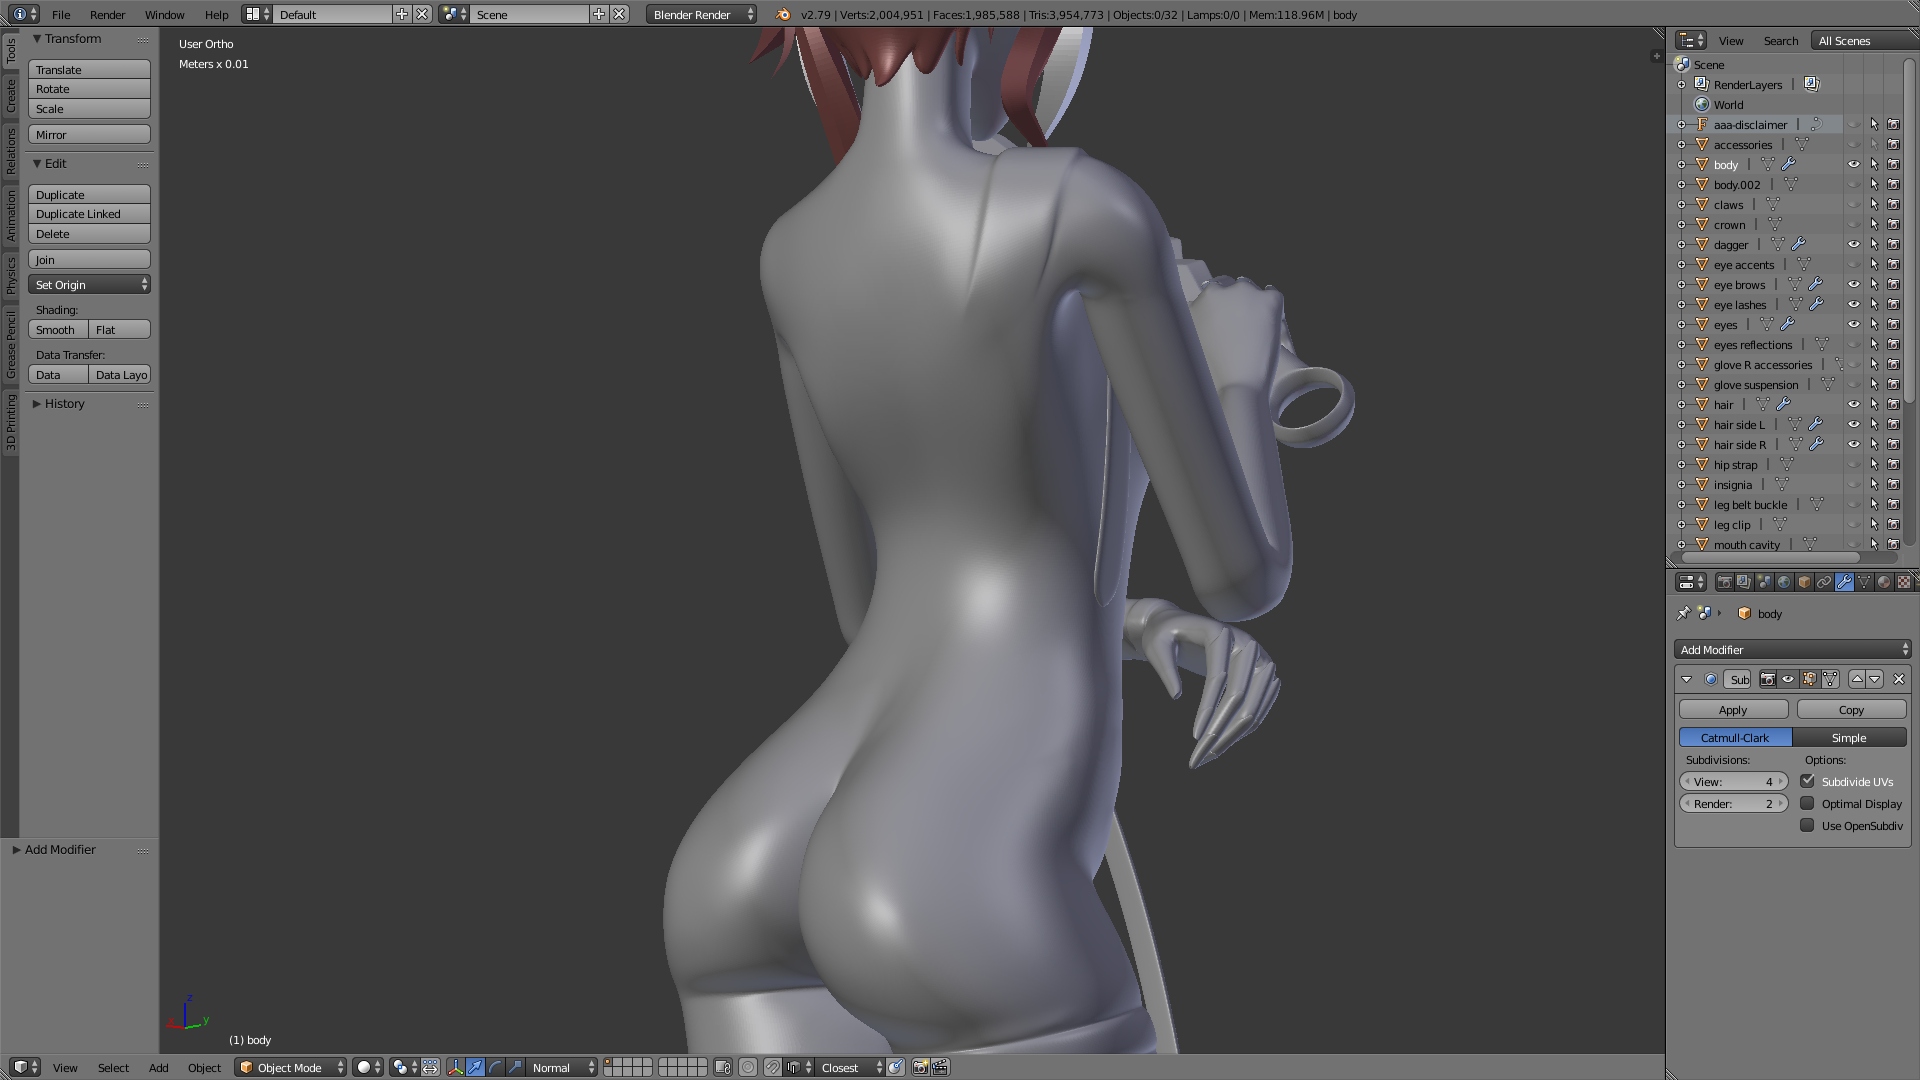Open the Closest snap target dropdown
The width and height of the screenshot is (1920, 1080).
850,1067
